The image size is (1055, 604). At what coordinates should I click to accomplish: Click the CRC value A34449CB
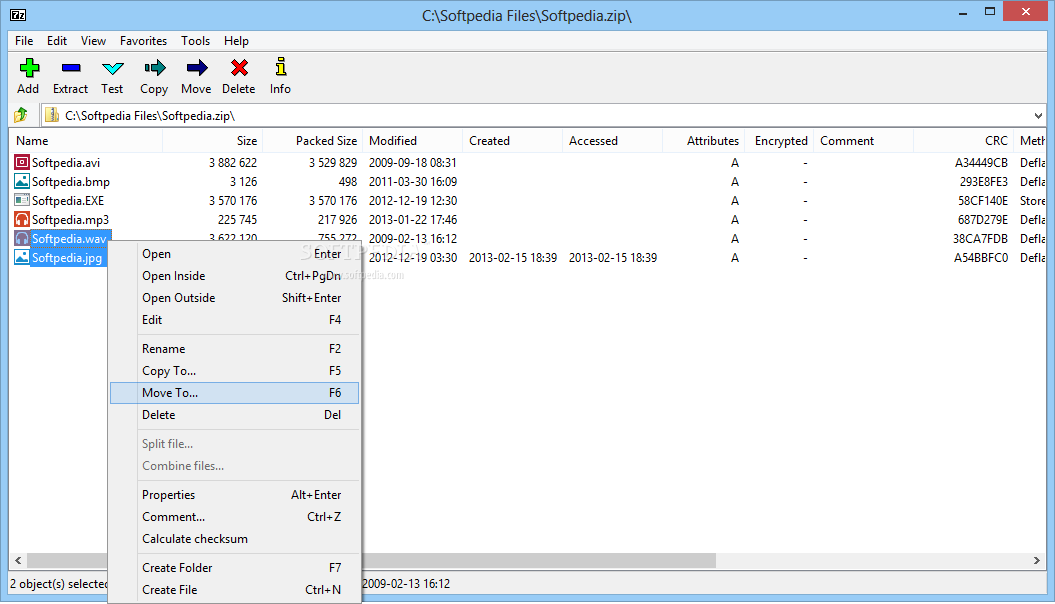981,162
